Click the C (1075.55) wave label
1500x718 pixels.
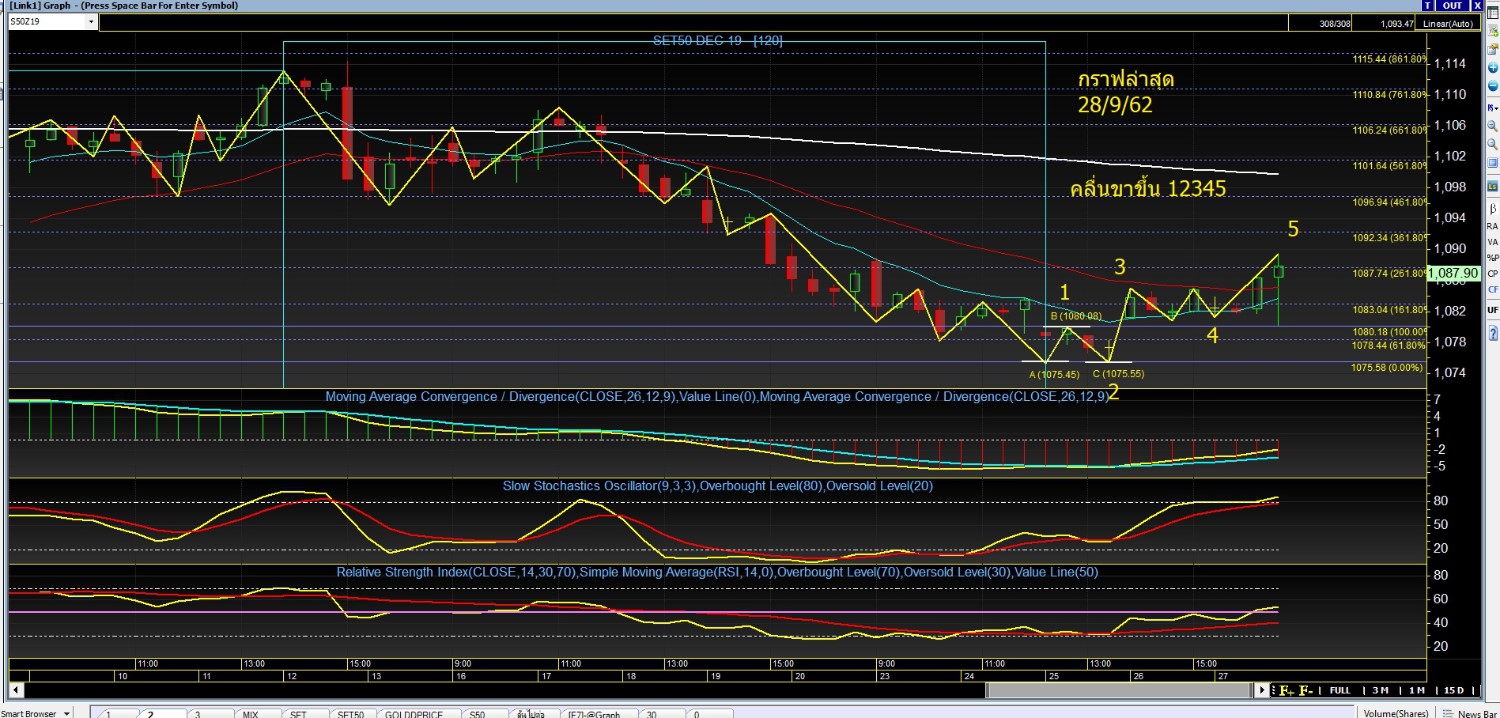(1118, 375)
